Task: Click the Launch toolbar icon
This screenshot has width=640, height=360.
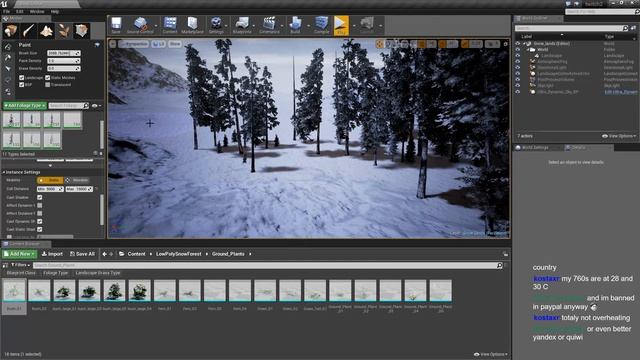Action: pyautogui.click(x=367, y=25)
